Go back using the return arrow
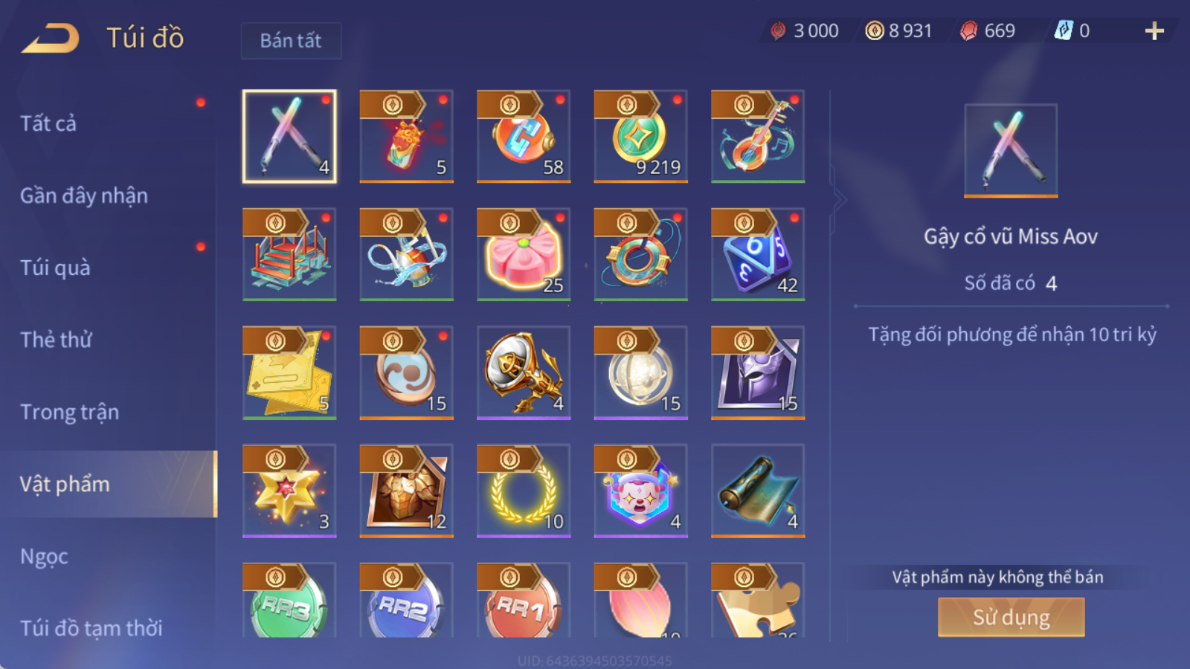The image size is (1190, 669). [50, 37]
